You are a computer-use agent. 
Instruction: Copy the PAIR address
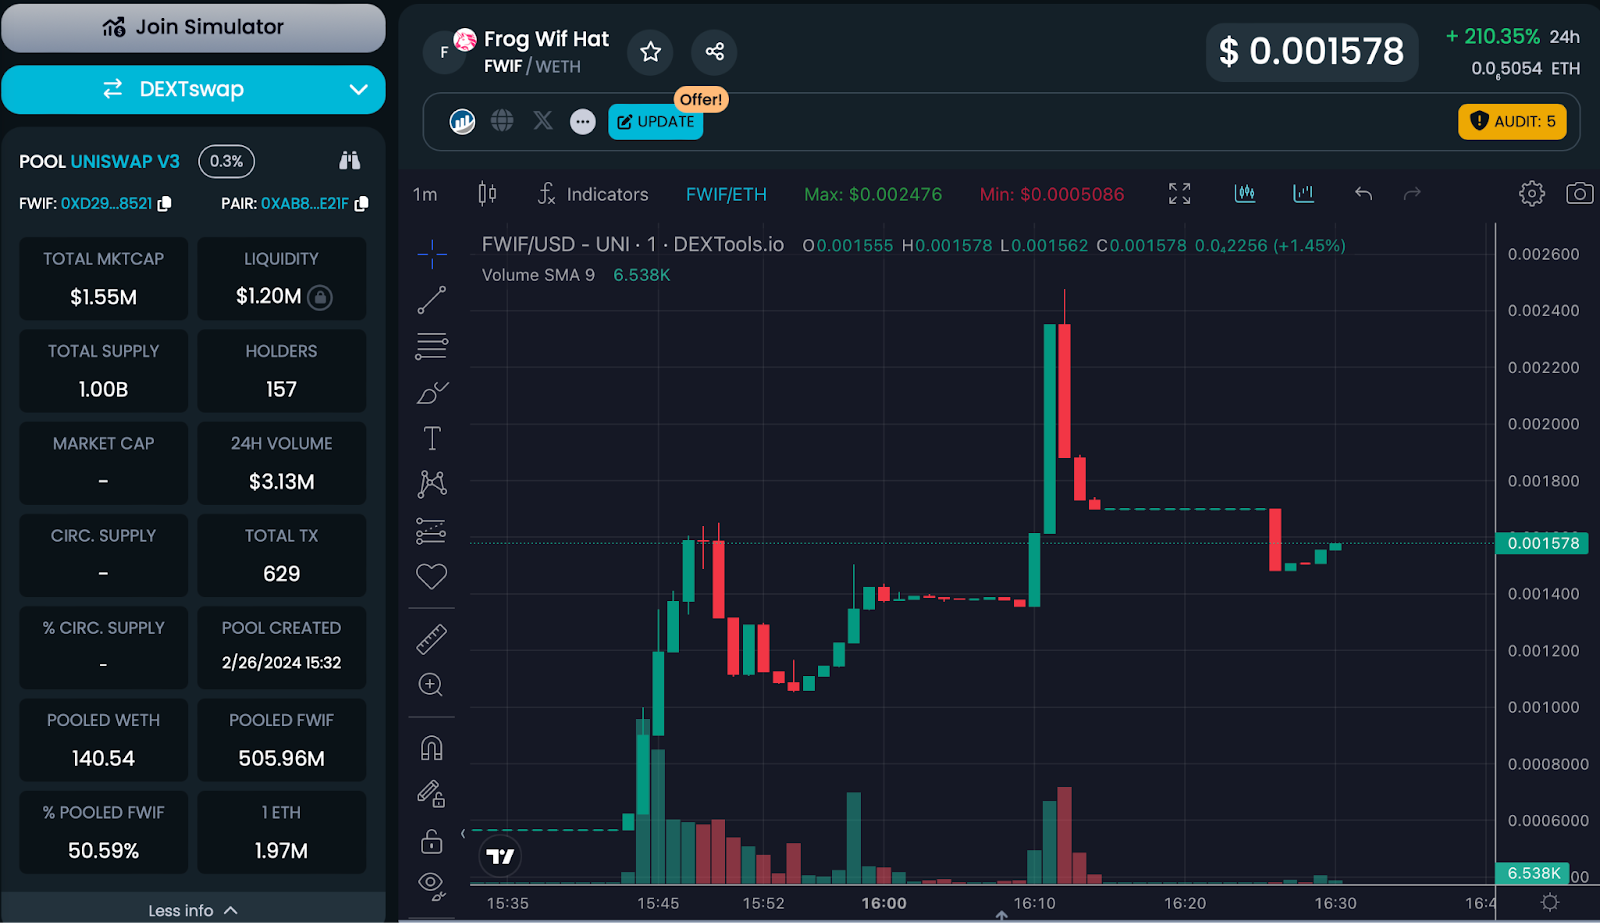362,203
